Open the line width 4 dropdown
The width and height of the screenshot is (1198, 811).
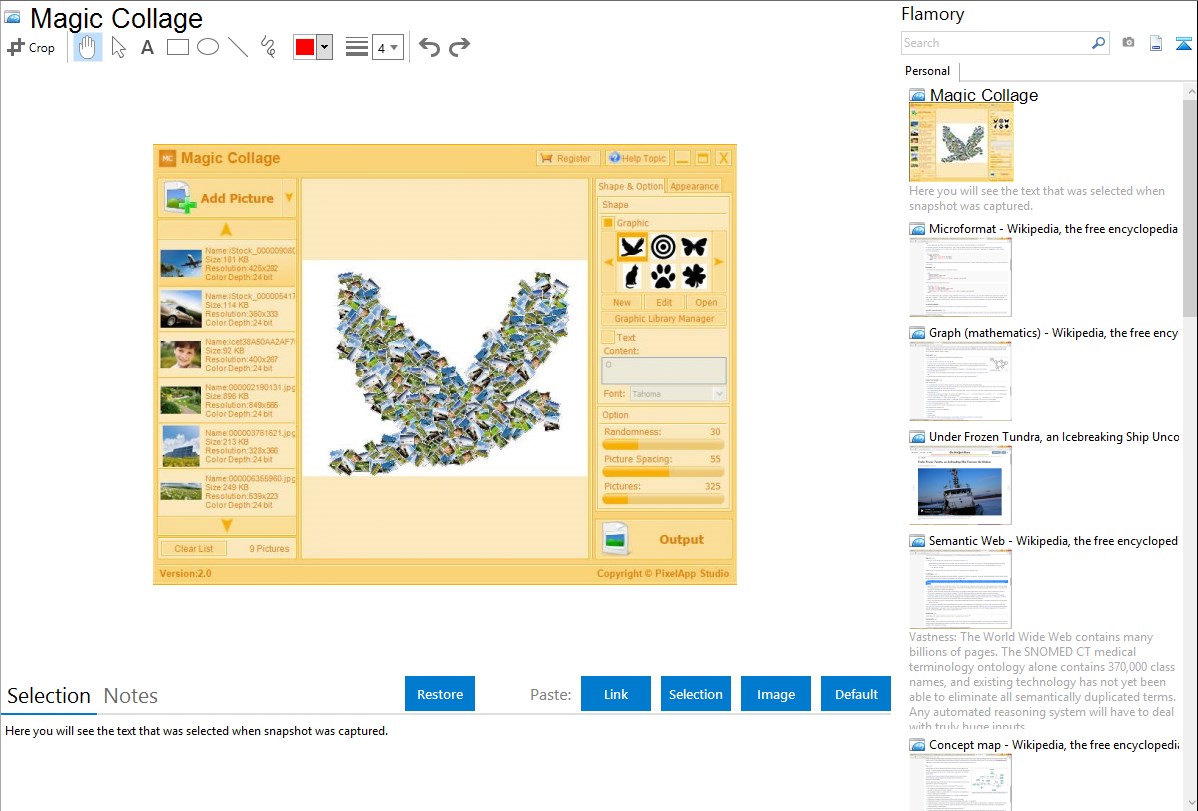point(387,48)
